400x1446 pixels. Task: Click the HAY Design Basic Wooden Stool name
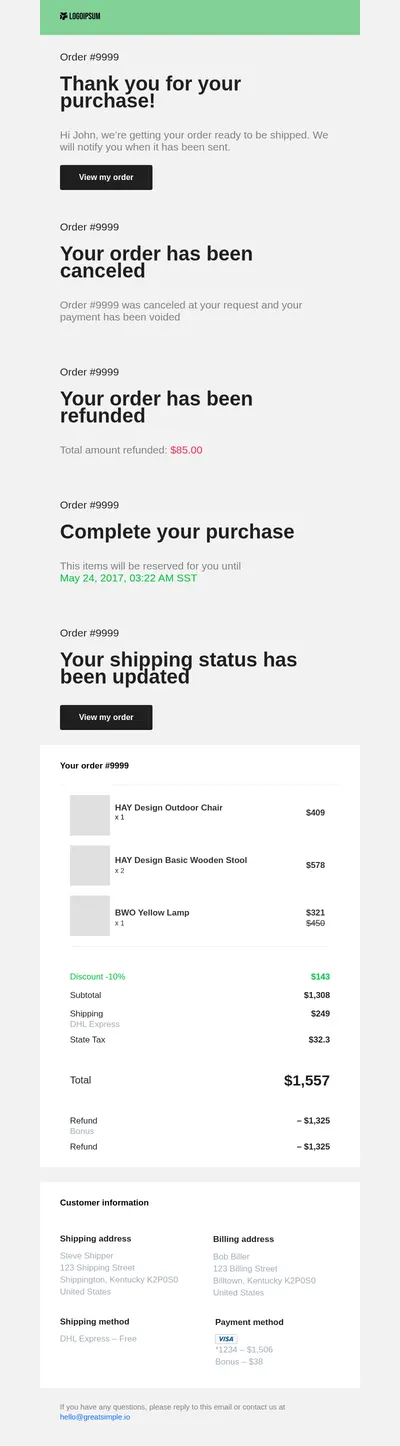[x=181, y=860]
